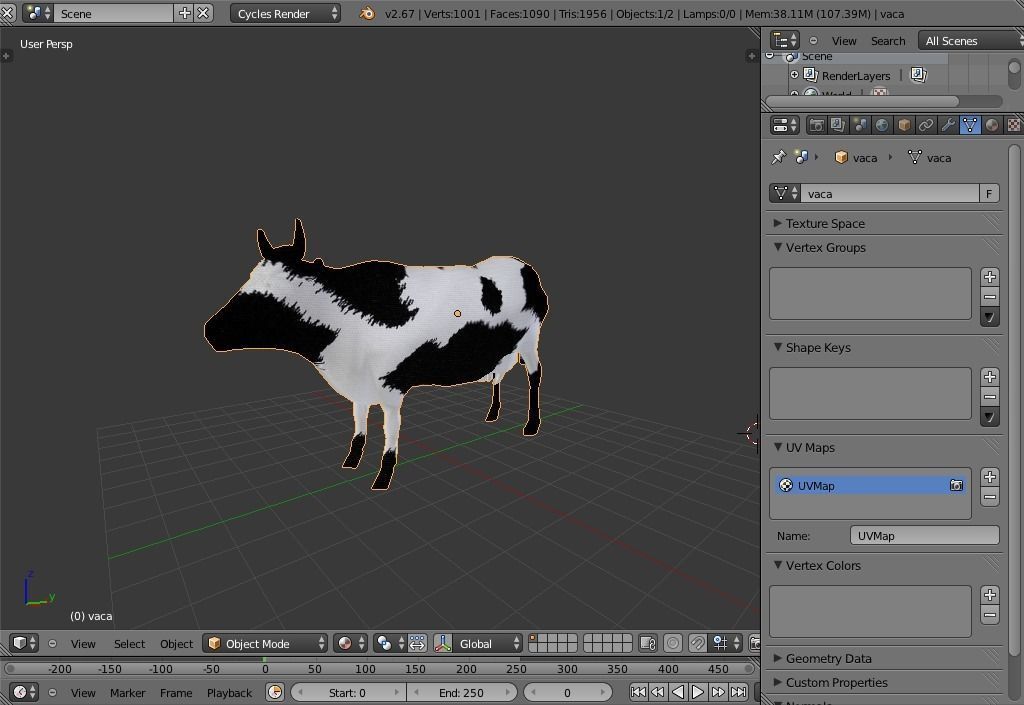Viewport: 1024px width, 705px height.
Task: Click the Blender logo in the info header
Action: click(367, 13)
